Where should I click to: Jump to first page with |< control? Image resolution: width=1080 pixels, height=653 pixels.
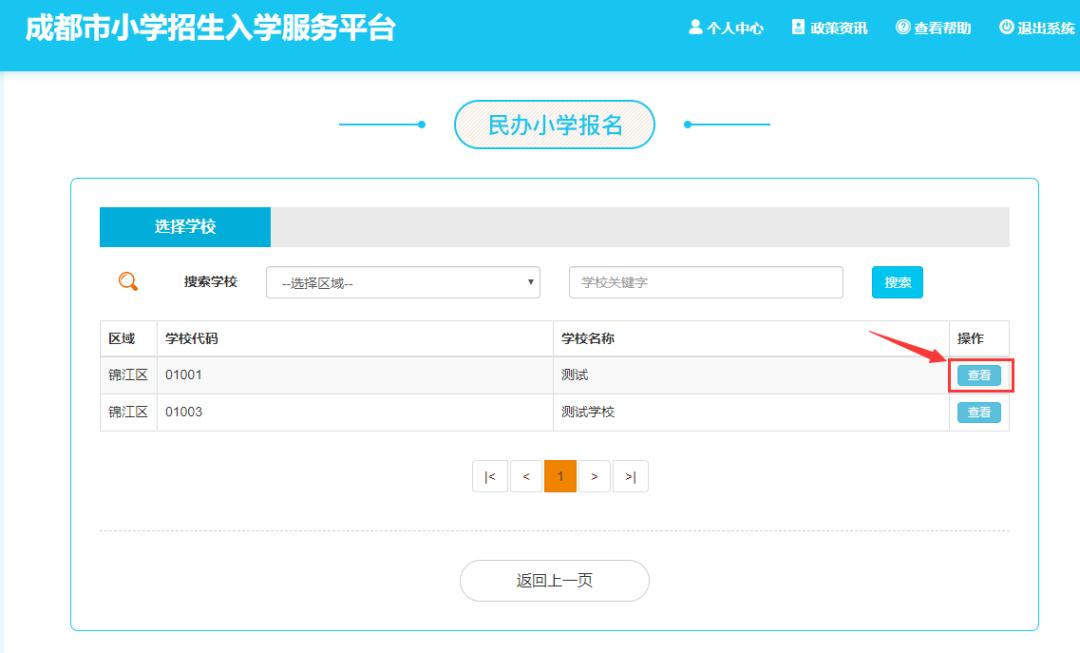(490, 476)
